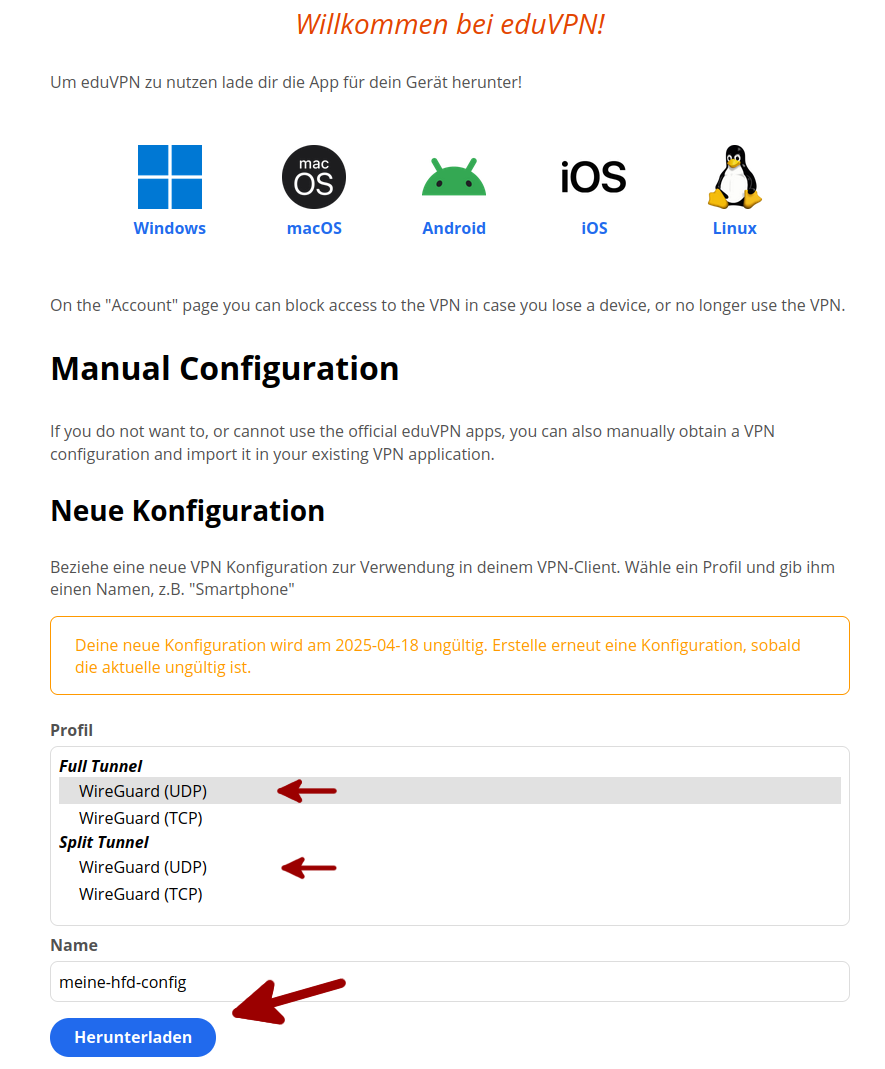885x1069 pixels.
Task: Click the Split Tunnel group label
Action: 104,842
